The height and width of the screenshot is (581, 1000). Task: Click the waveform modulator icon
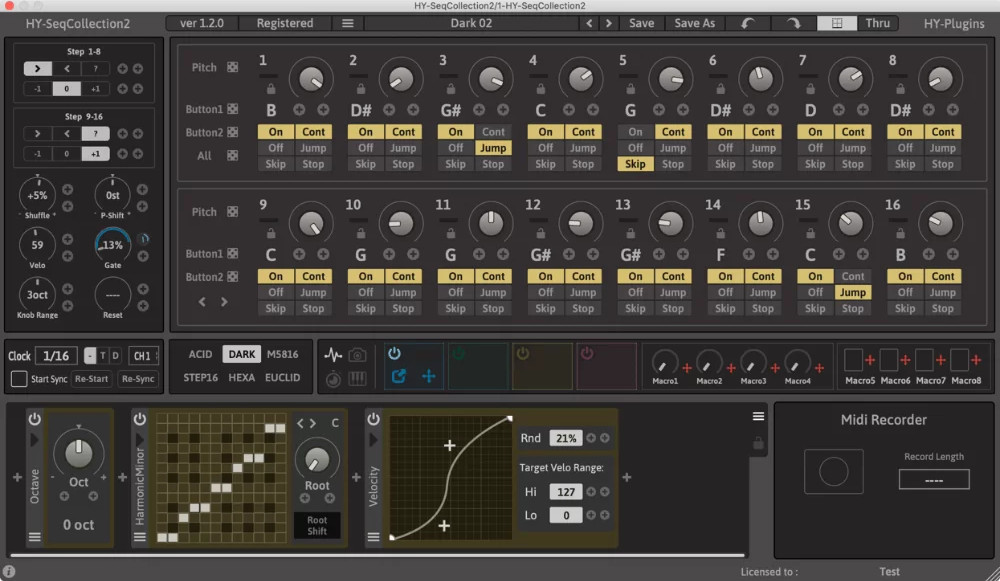[334, 355]
